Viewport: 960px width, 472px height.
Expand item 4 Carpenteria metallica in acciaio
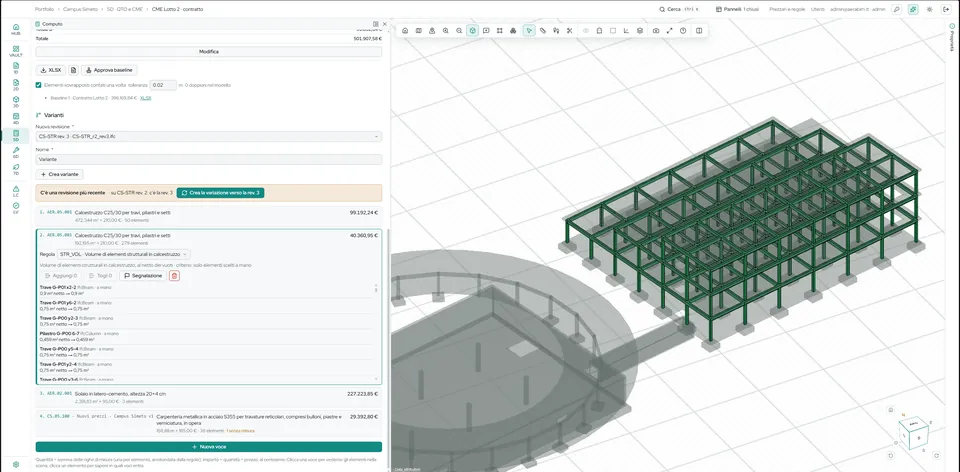[x=209, y=423]
